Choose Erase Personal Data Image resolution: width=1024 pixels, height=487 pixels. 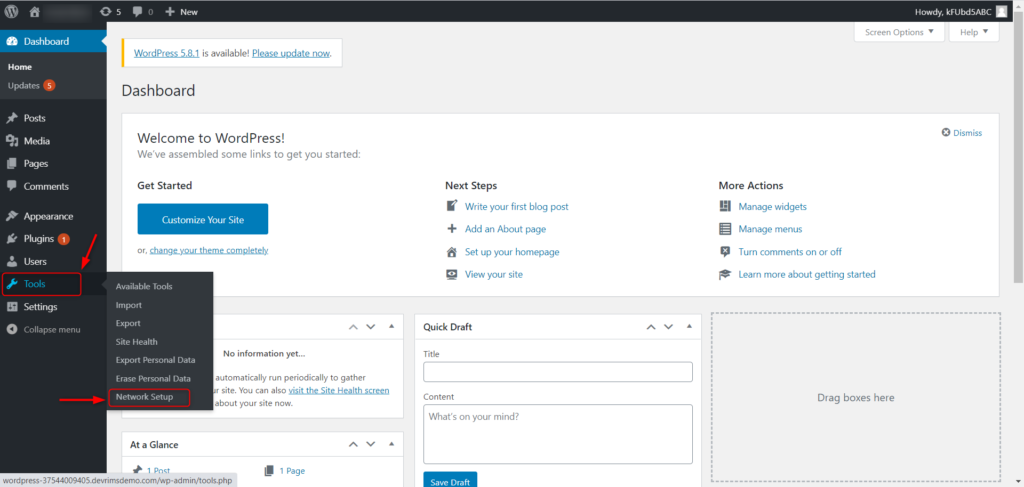[x=153, y=378]
